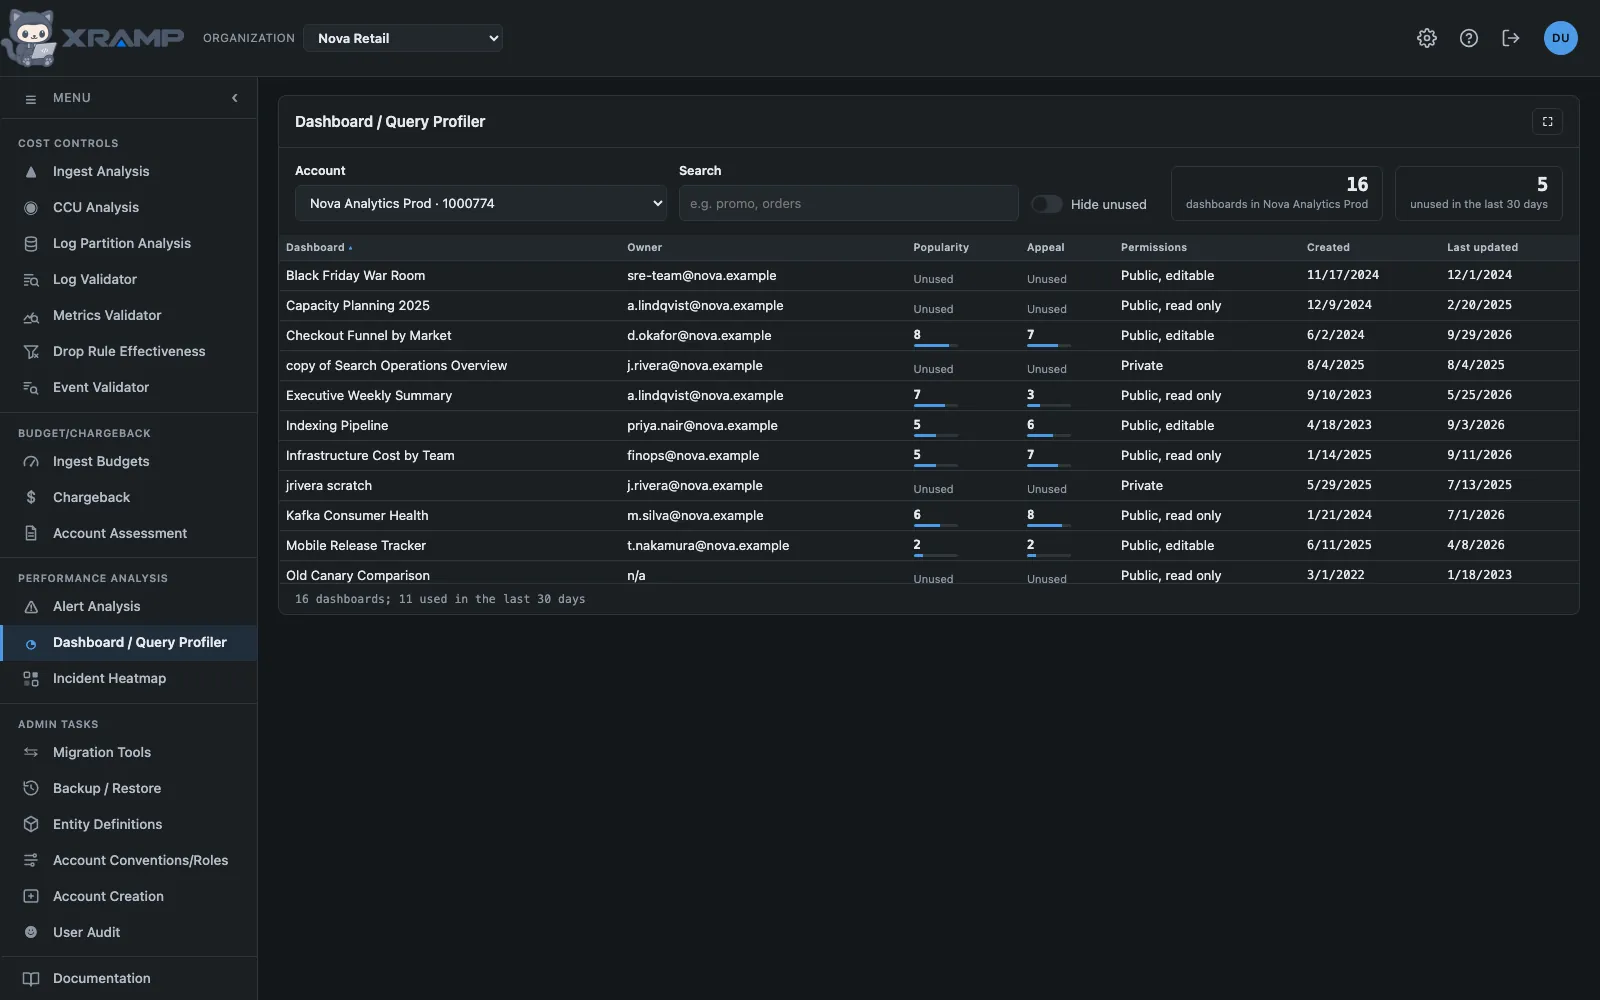The width and height of the screenshot is (1600, 1000).
Task: Click Checkout Funnel popularity bar showing 8
Action: [936, 345]
